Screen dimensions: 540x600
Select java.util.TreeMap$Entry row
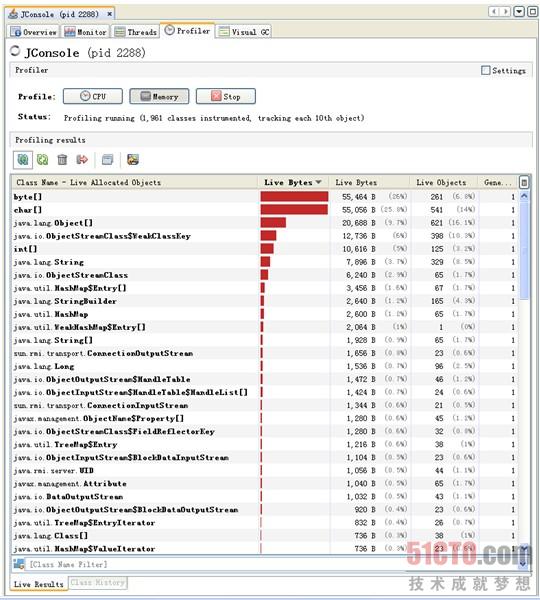point(265,444)
